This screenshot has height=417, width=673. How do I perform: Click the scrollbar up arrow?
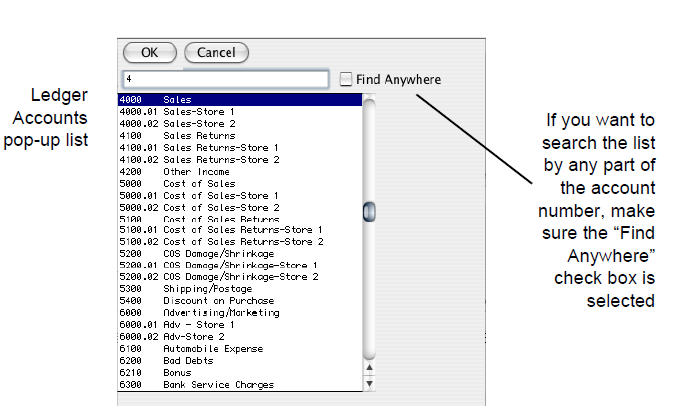click(x=368, y=371)
